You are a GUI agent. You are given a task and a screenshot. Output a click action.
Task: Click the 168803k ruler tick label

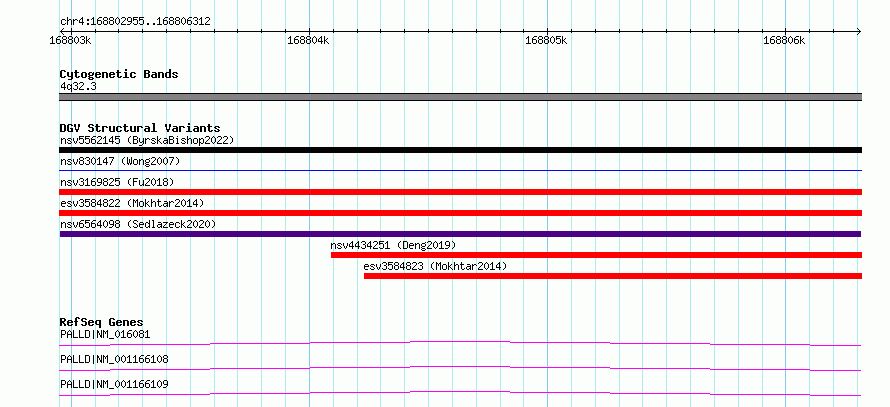pyautogui.click(x=70, y=40)
